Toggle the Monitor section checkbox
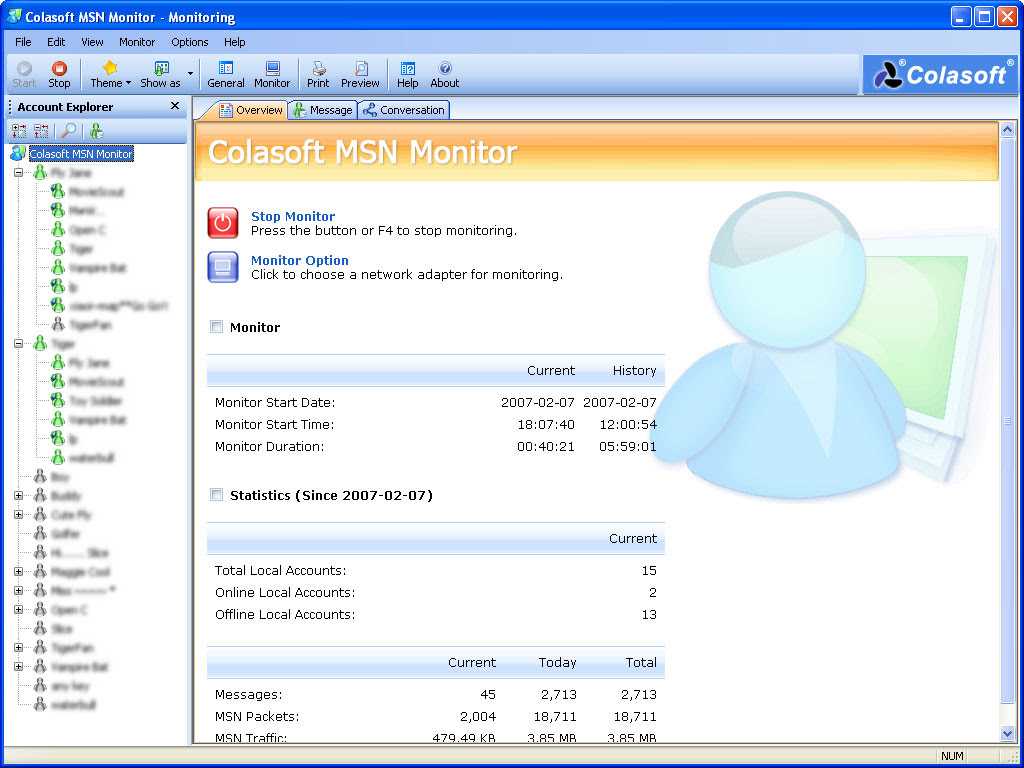This screenshot has height=768, width=1024. pos(216,327)
